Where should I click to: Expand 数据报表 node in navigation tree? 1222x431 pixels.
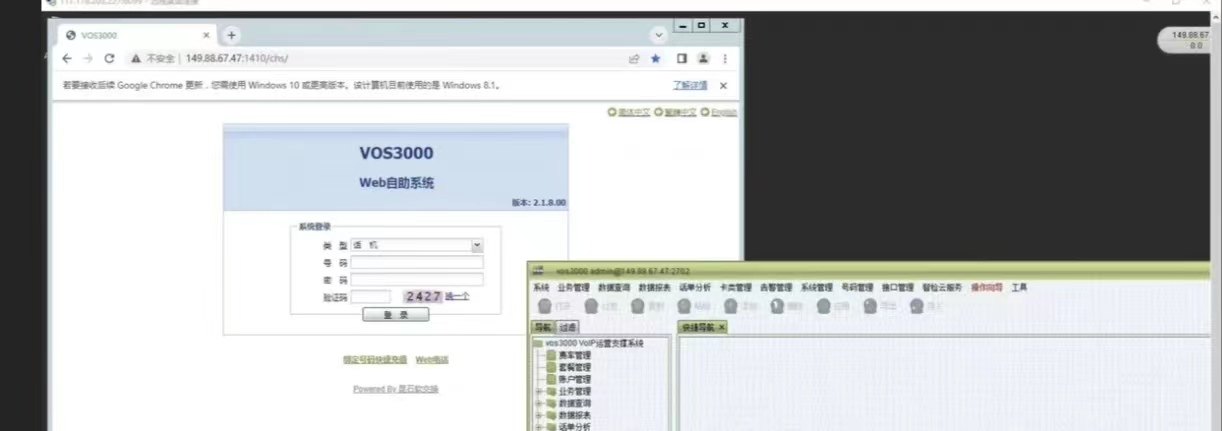pos(538,415)
